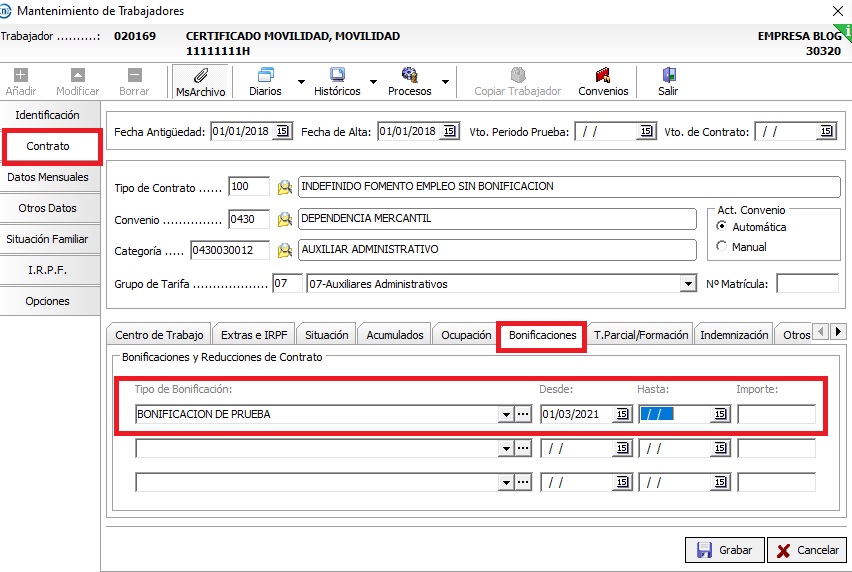This screenshot has width=852, height=572.
Task: Open the Convenios toolbar icon
Action: point(603,74)
